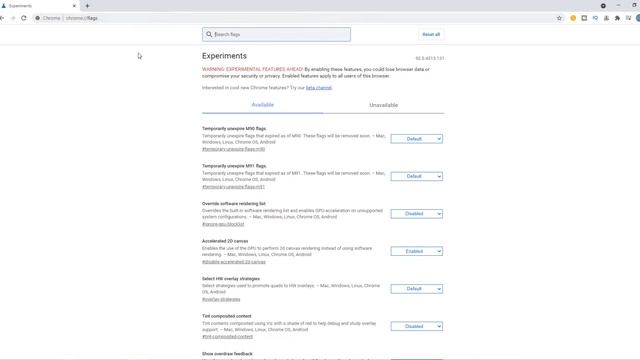Click the Experiments page heading

coord(224,56)
